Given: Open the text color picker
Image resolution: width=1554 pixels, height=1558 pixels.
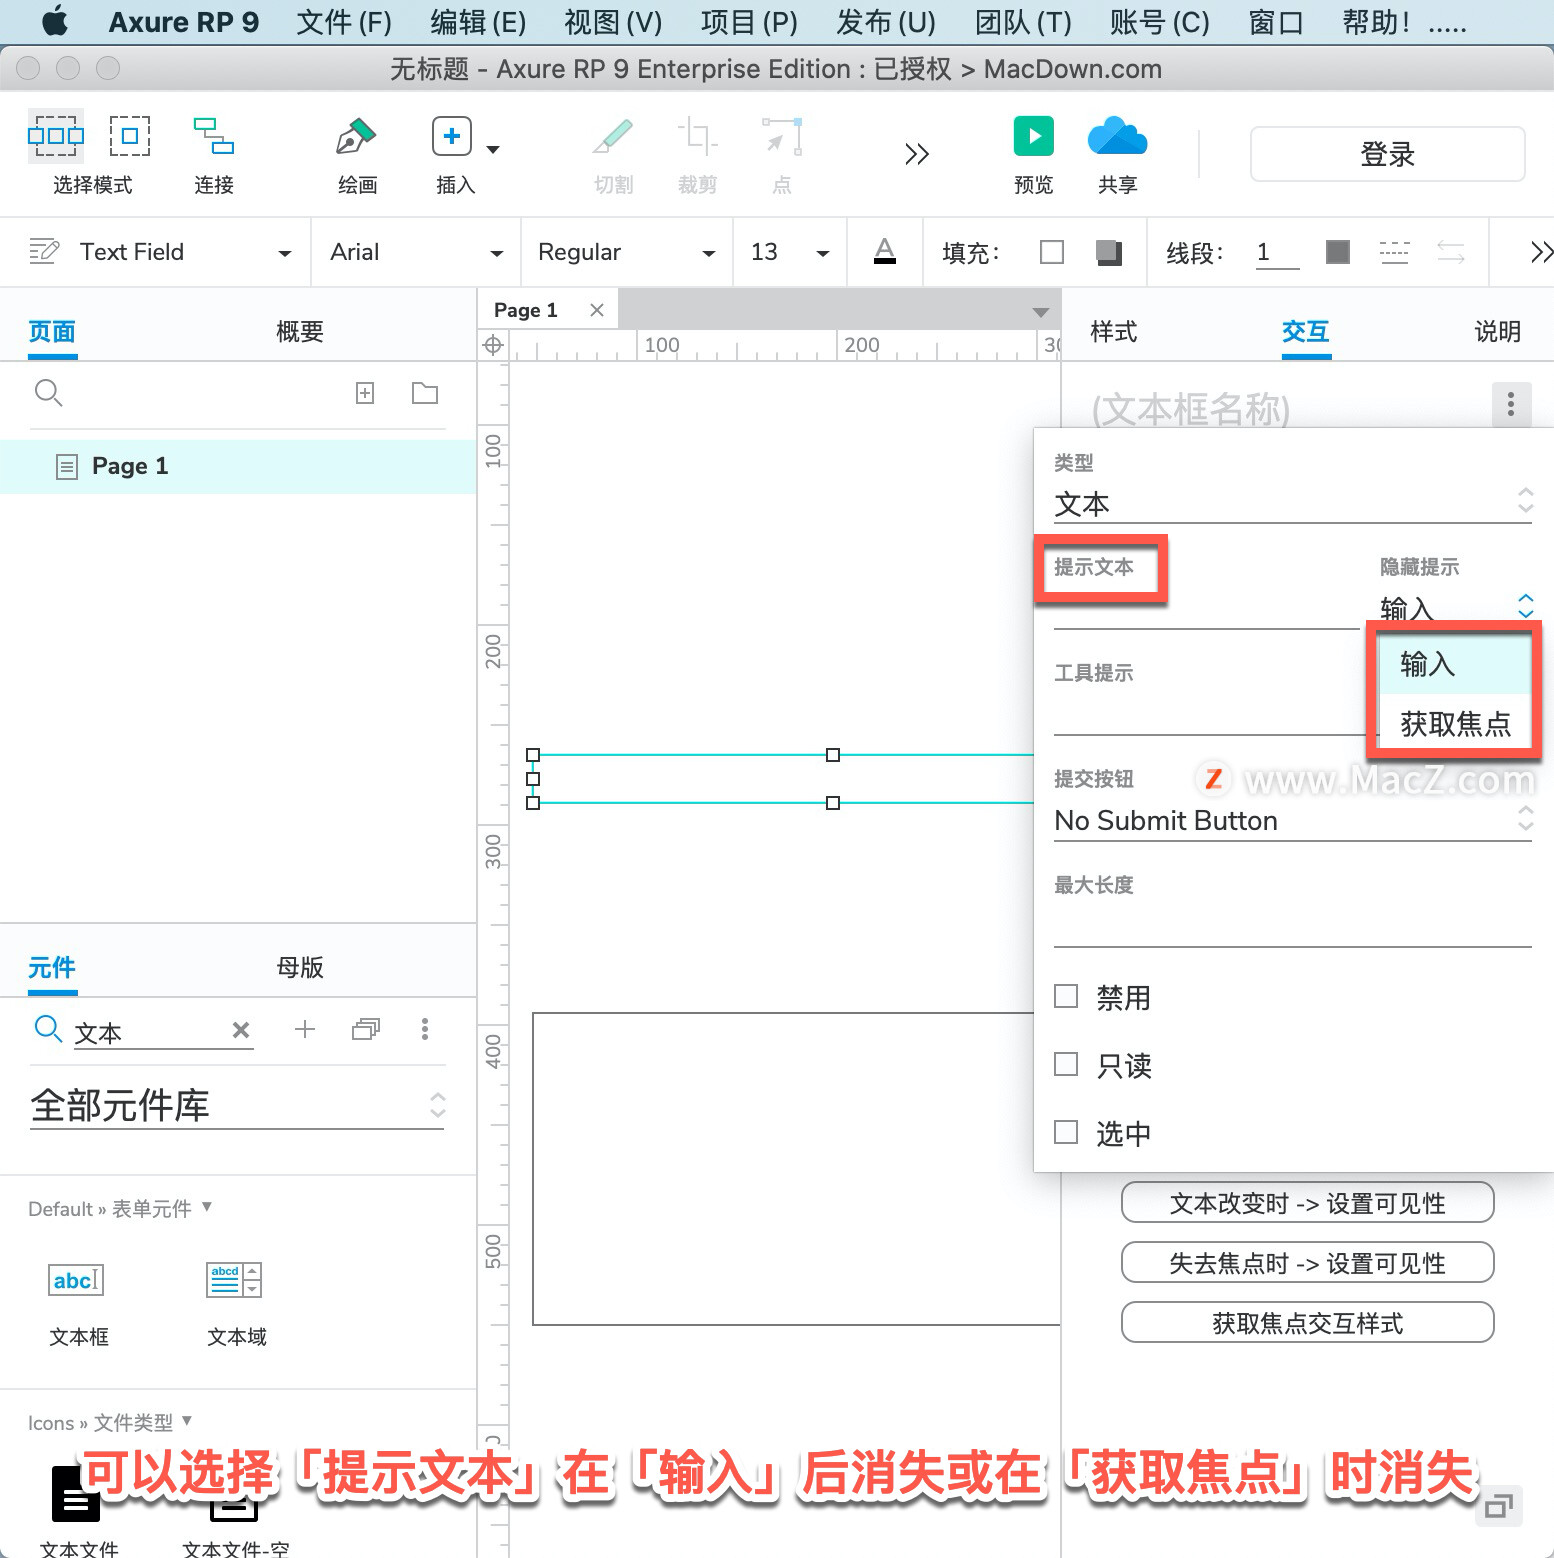Looking at the screenshot, I should 885,251.
